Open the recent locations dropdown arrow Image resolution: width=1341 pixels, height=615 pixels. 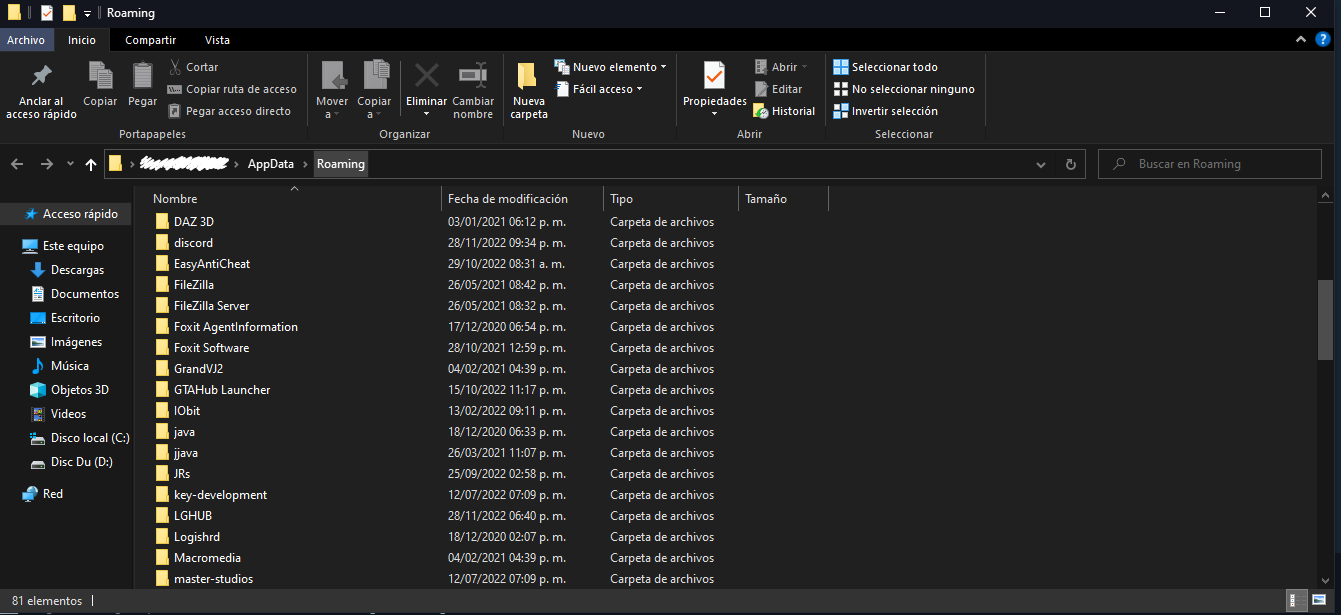click(x=70, y=164)
